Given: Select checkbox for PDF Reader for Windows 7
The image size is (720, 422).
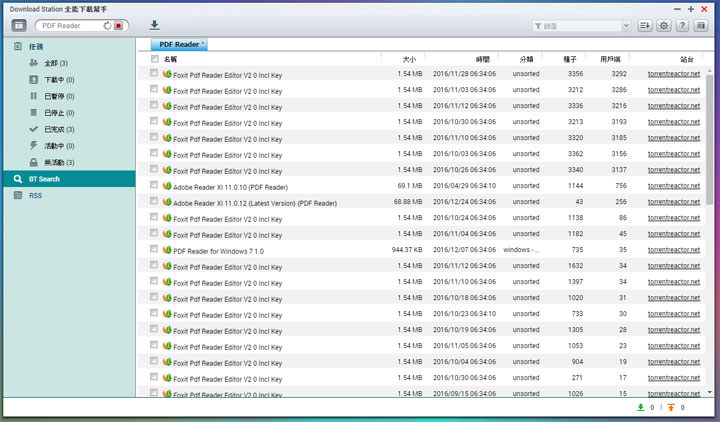Looking at the screenshot, I should pos(154,249).
